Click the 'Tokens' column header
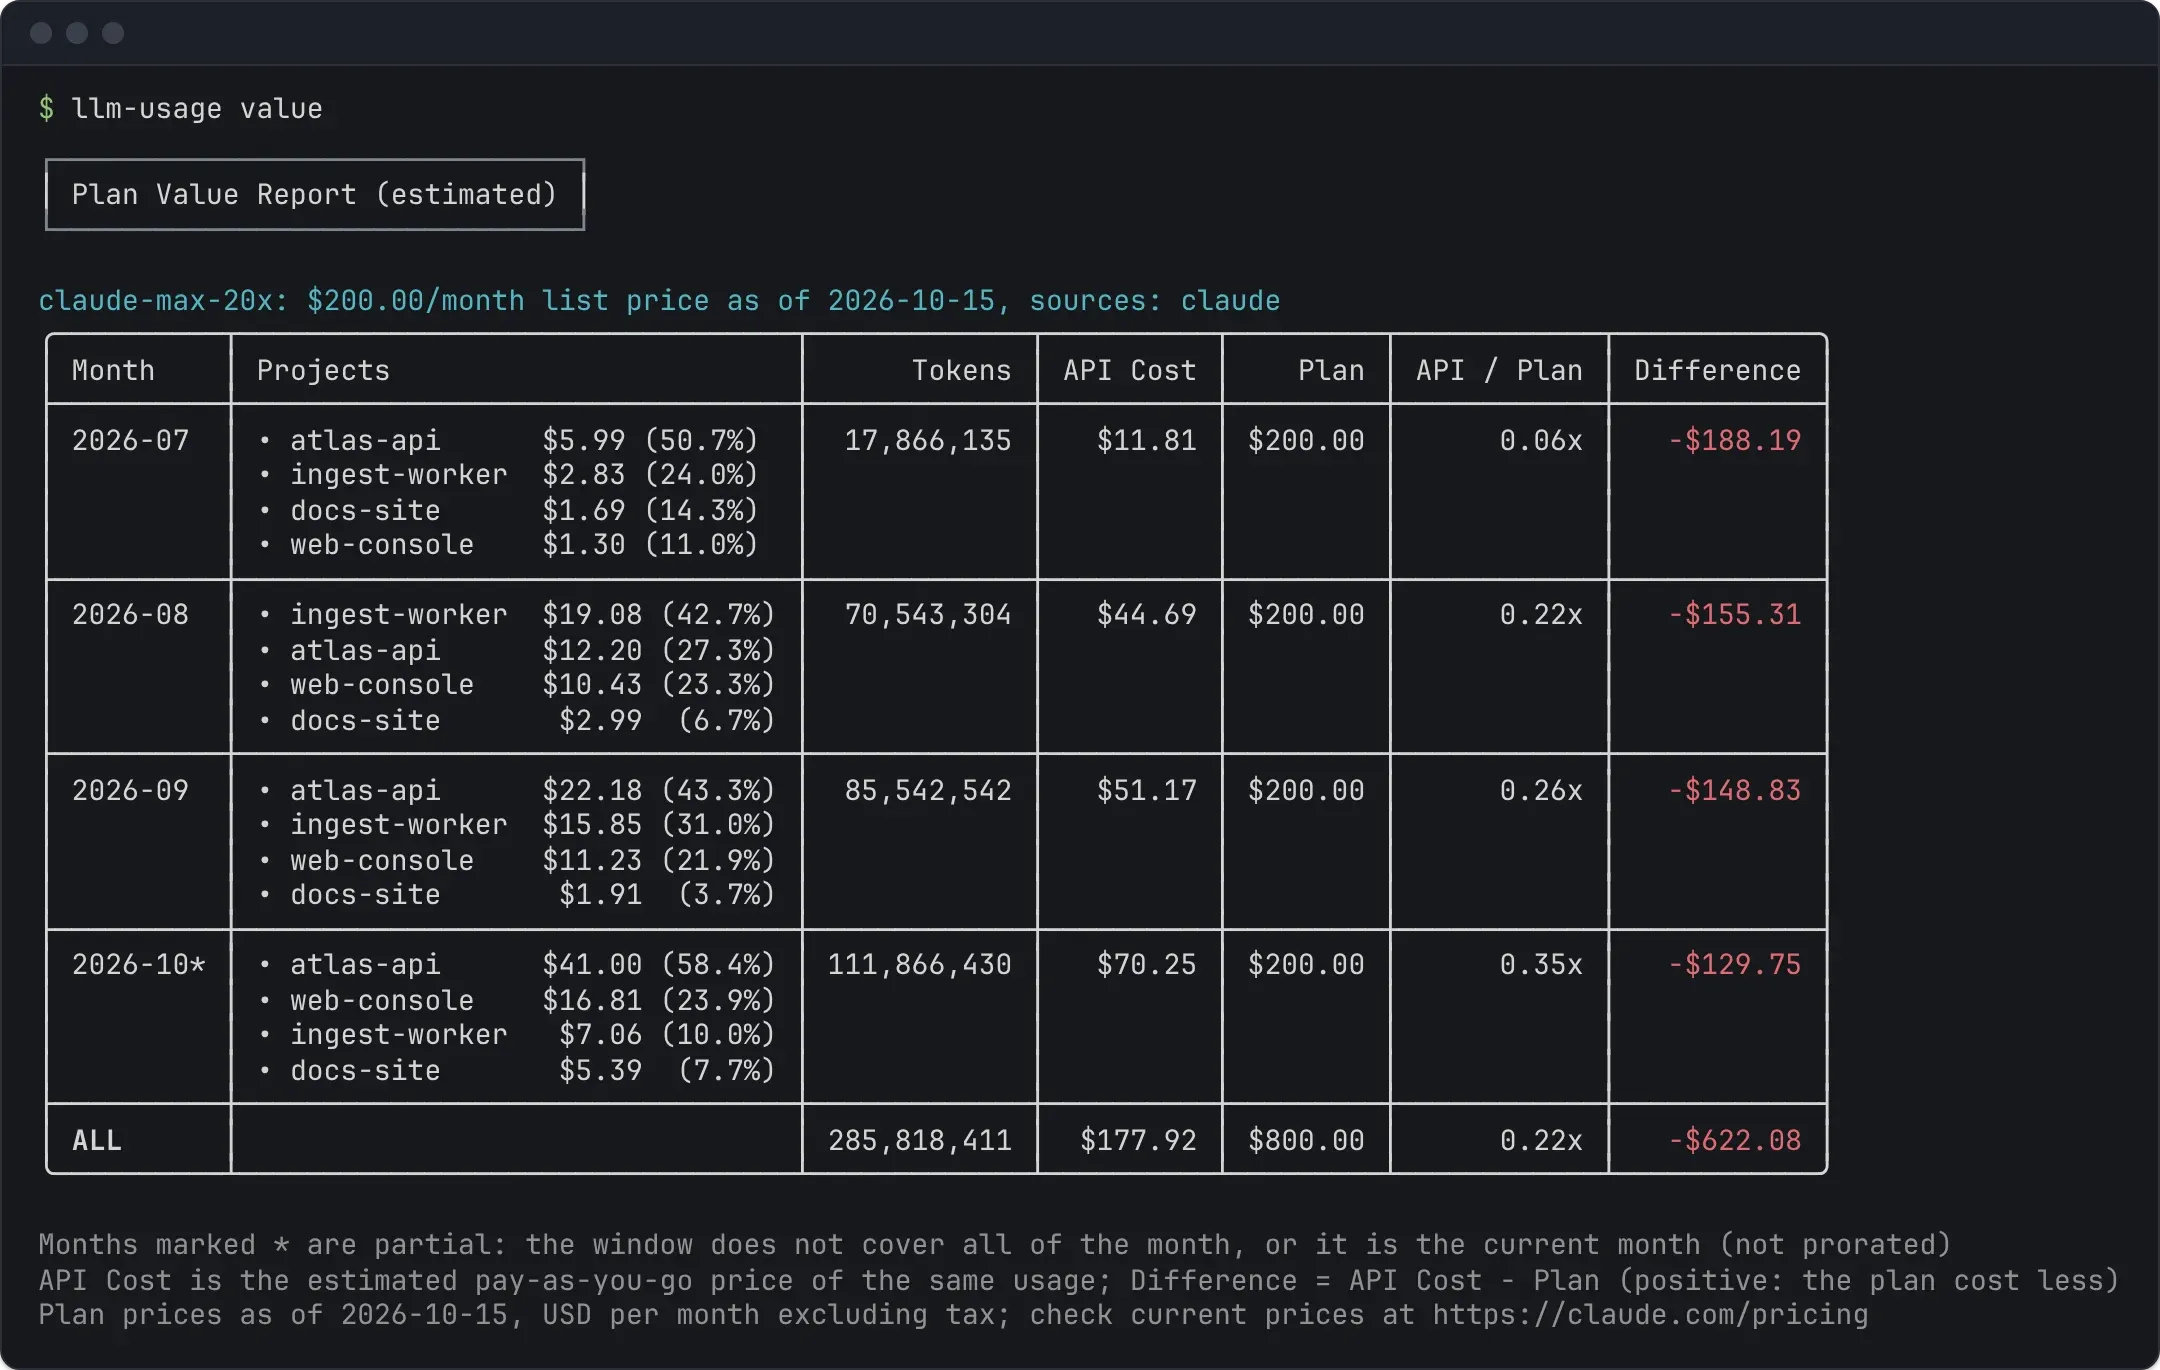 [x=961, y=370]
